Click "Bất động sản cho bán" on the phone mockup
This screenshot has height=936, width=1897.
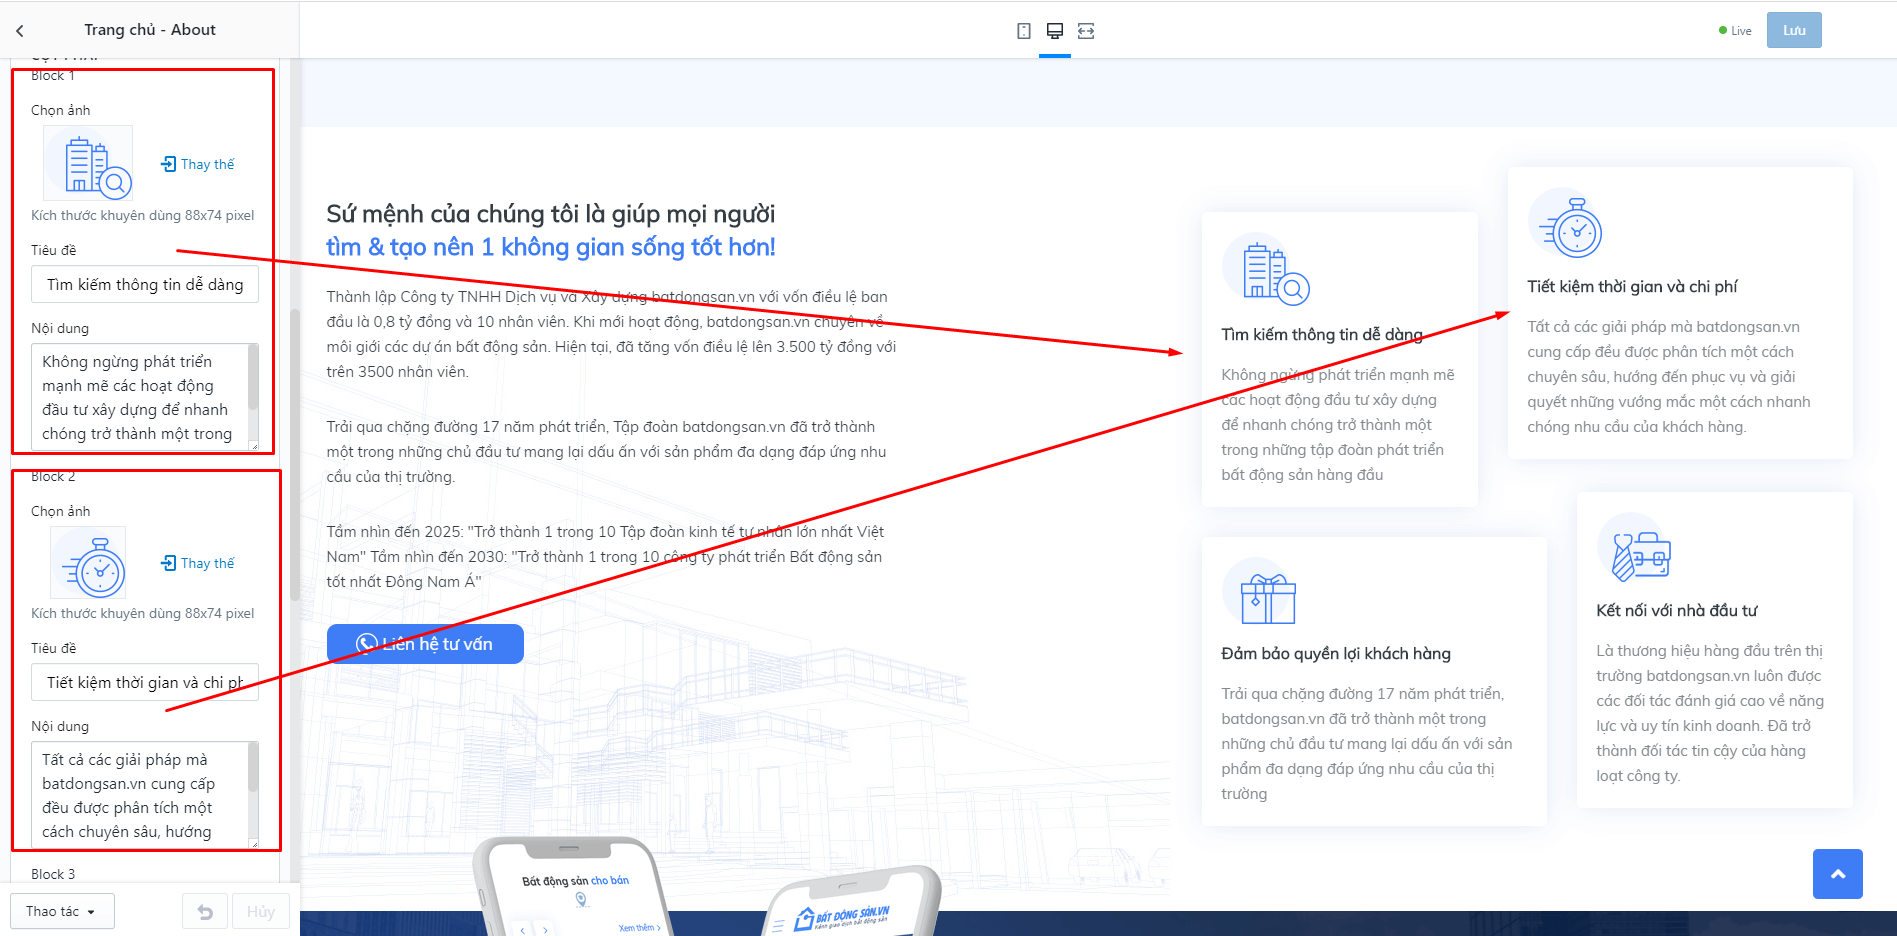coord(576,881)
